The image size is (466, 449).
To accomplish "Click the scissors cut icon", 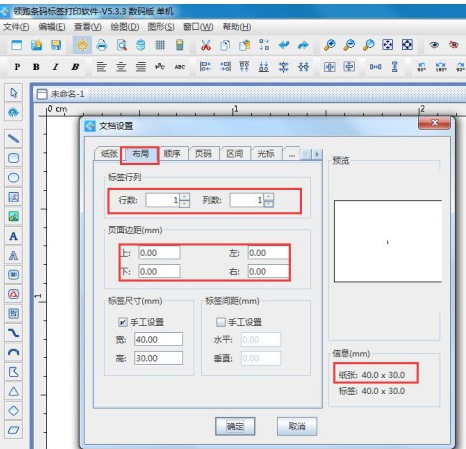I will pos(206,45).
